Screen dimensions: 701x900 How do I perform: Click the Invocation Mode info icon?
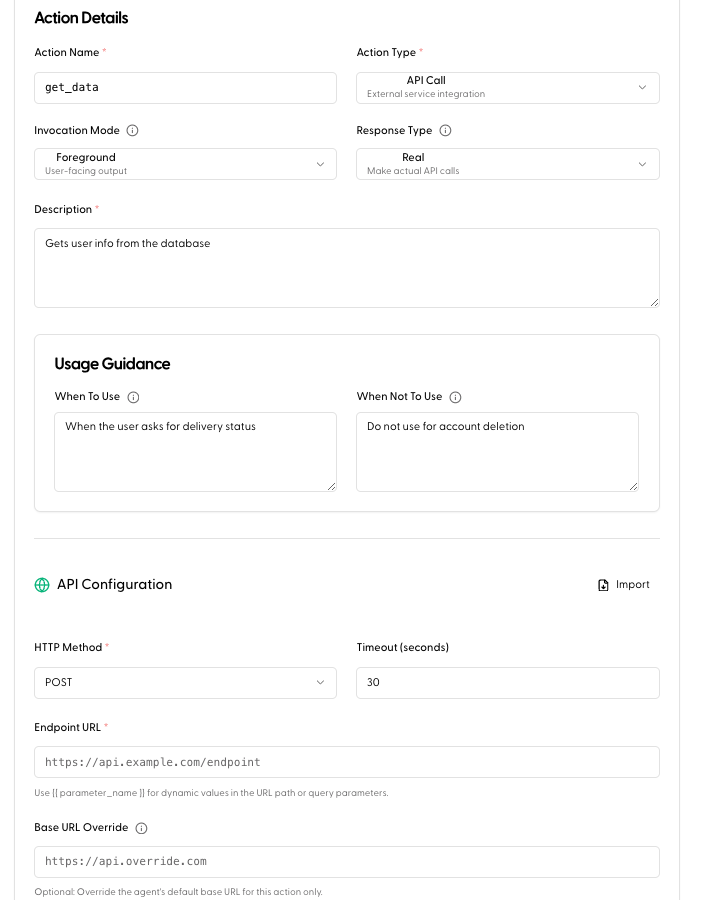coord(133,131)
